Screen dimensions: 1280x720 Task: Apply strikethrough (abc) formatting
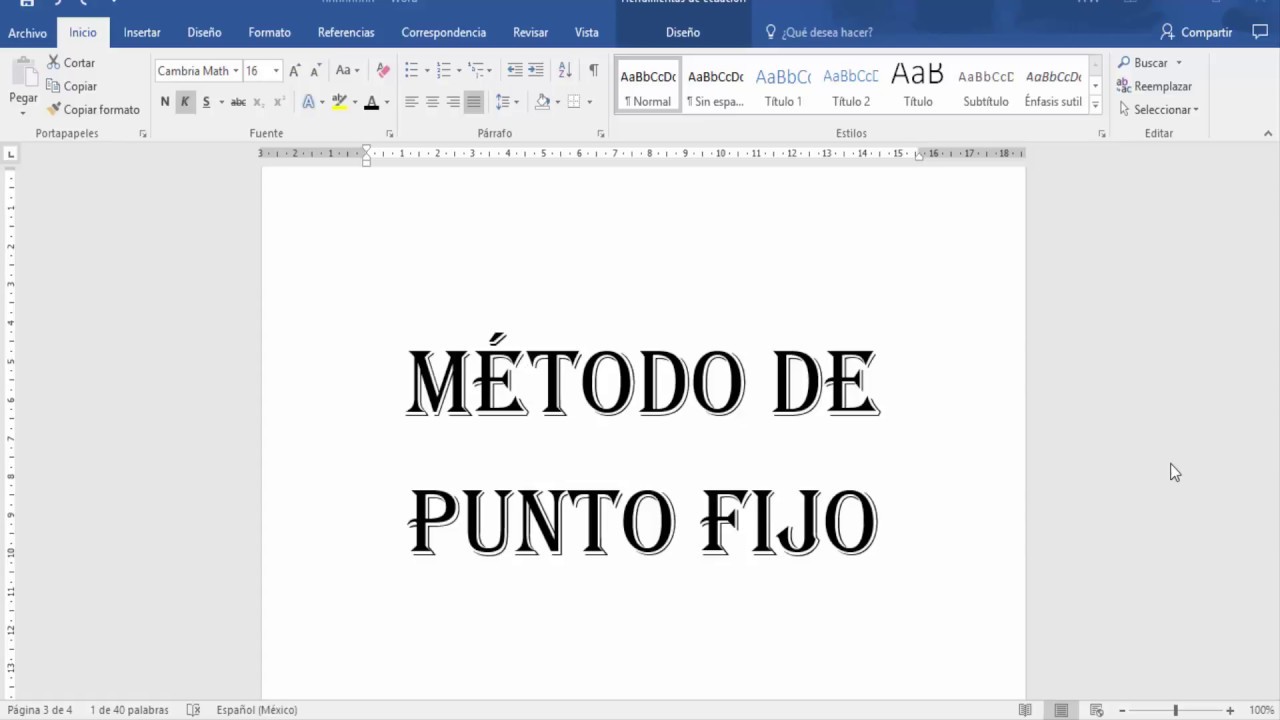point(238,102)
